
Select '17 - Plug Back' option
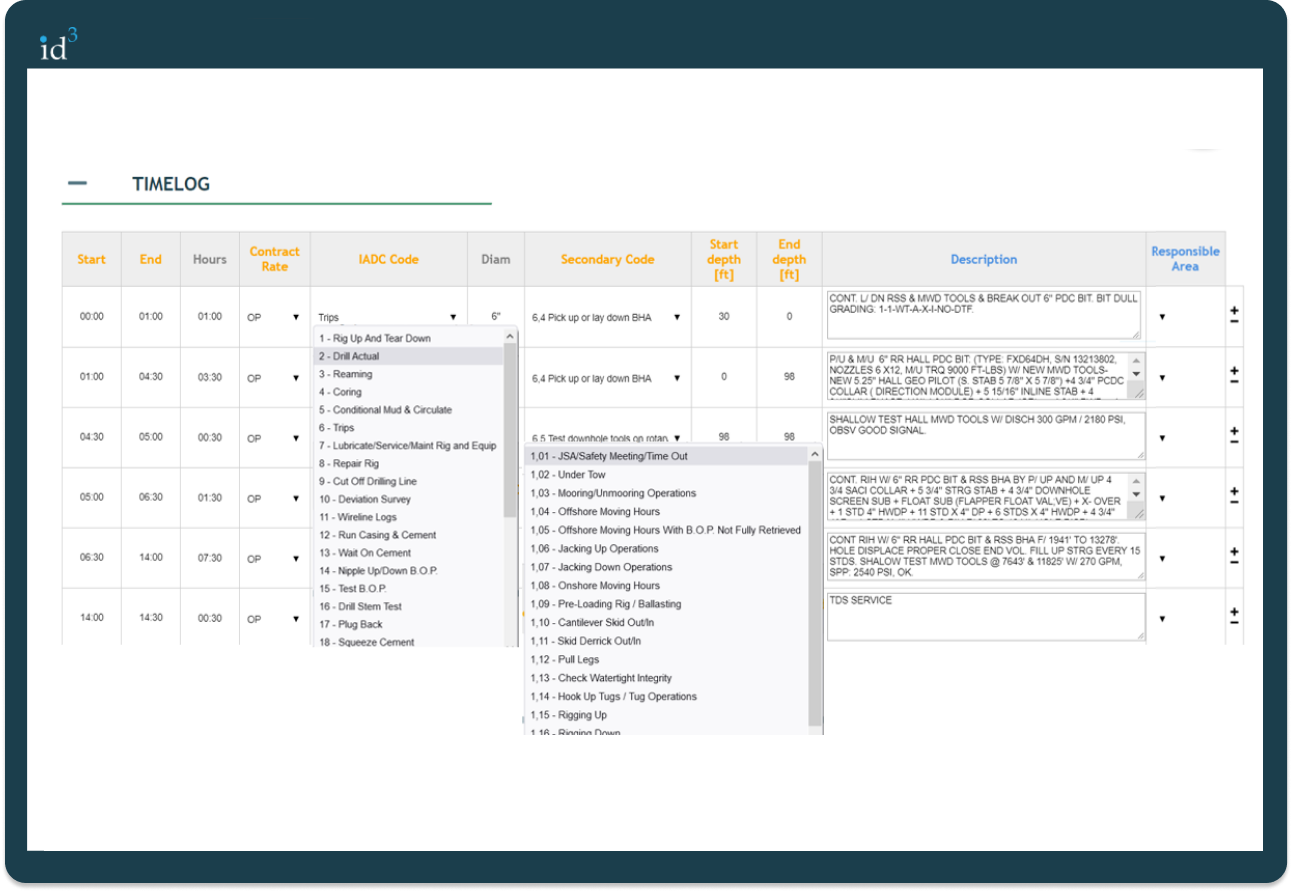point(409,624)
